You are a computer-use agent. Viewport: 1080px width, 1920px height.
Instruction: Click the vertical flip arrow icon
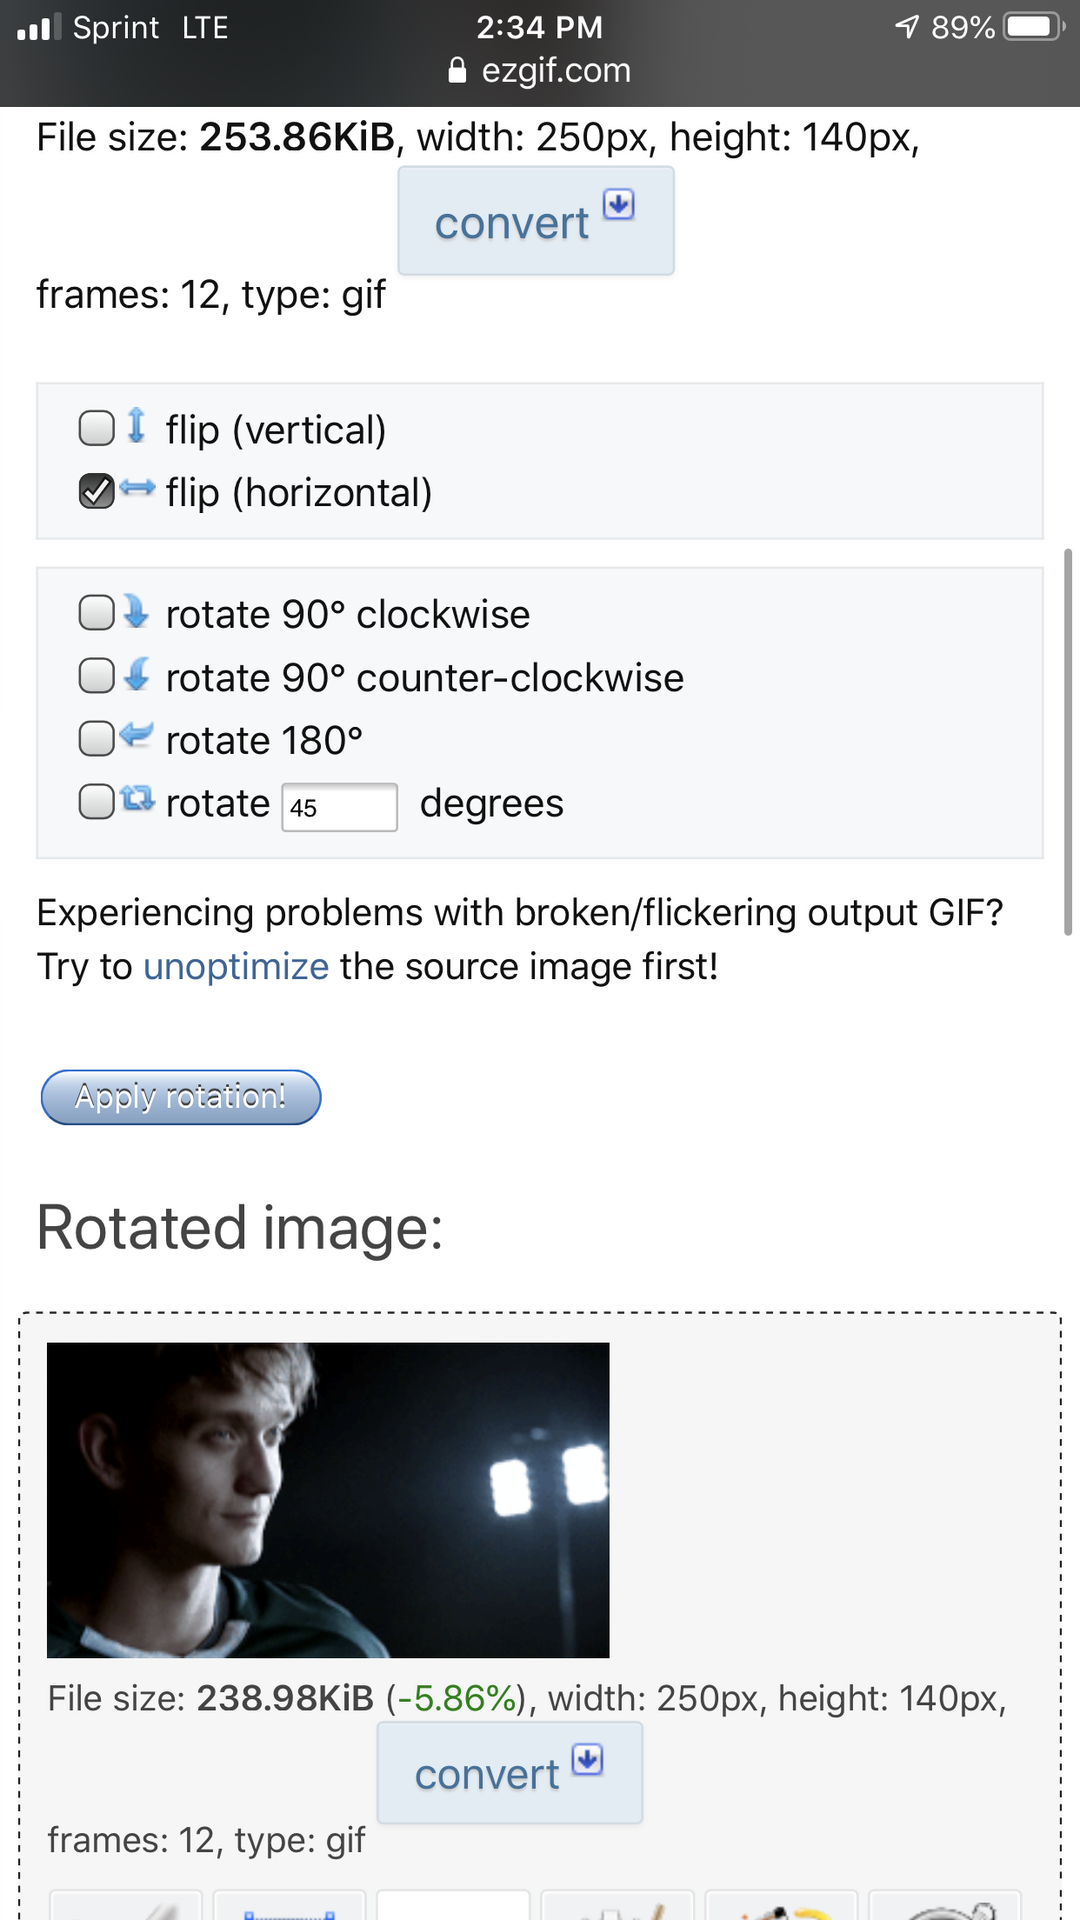(137, 426)
